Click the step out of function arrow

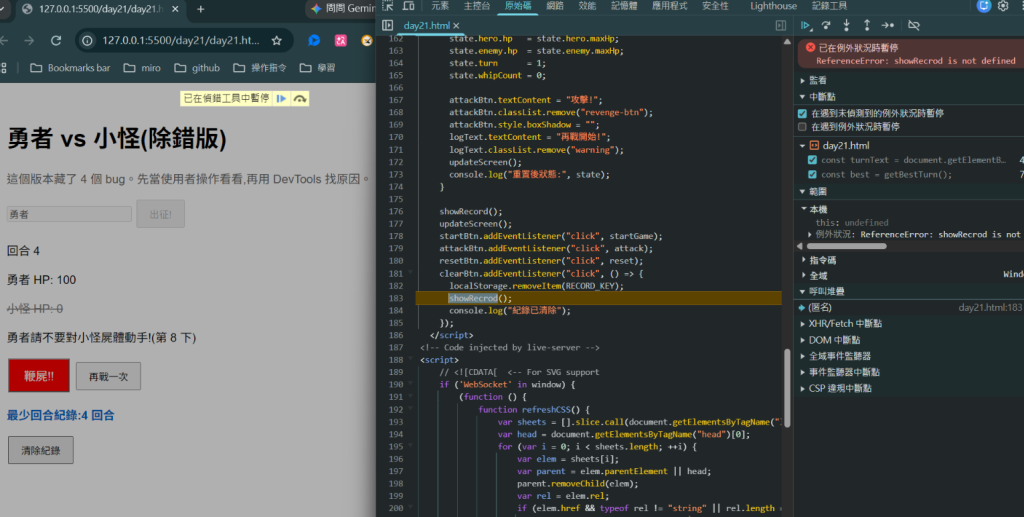(x=867, y=25)
